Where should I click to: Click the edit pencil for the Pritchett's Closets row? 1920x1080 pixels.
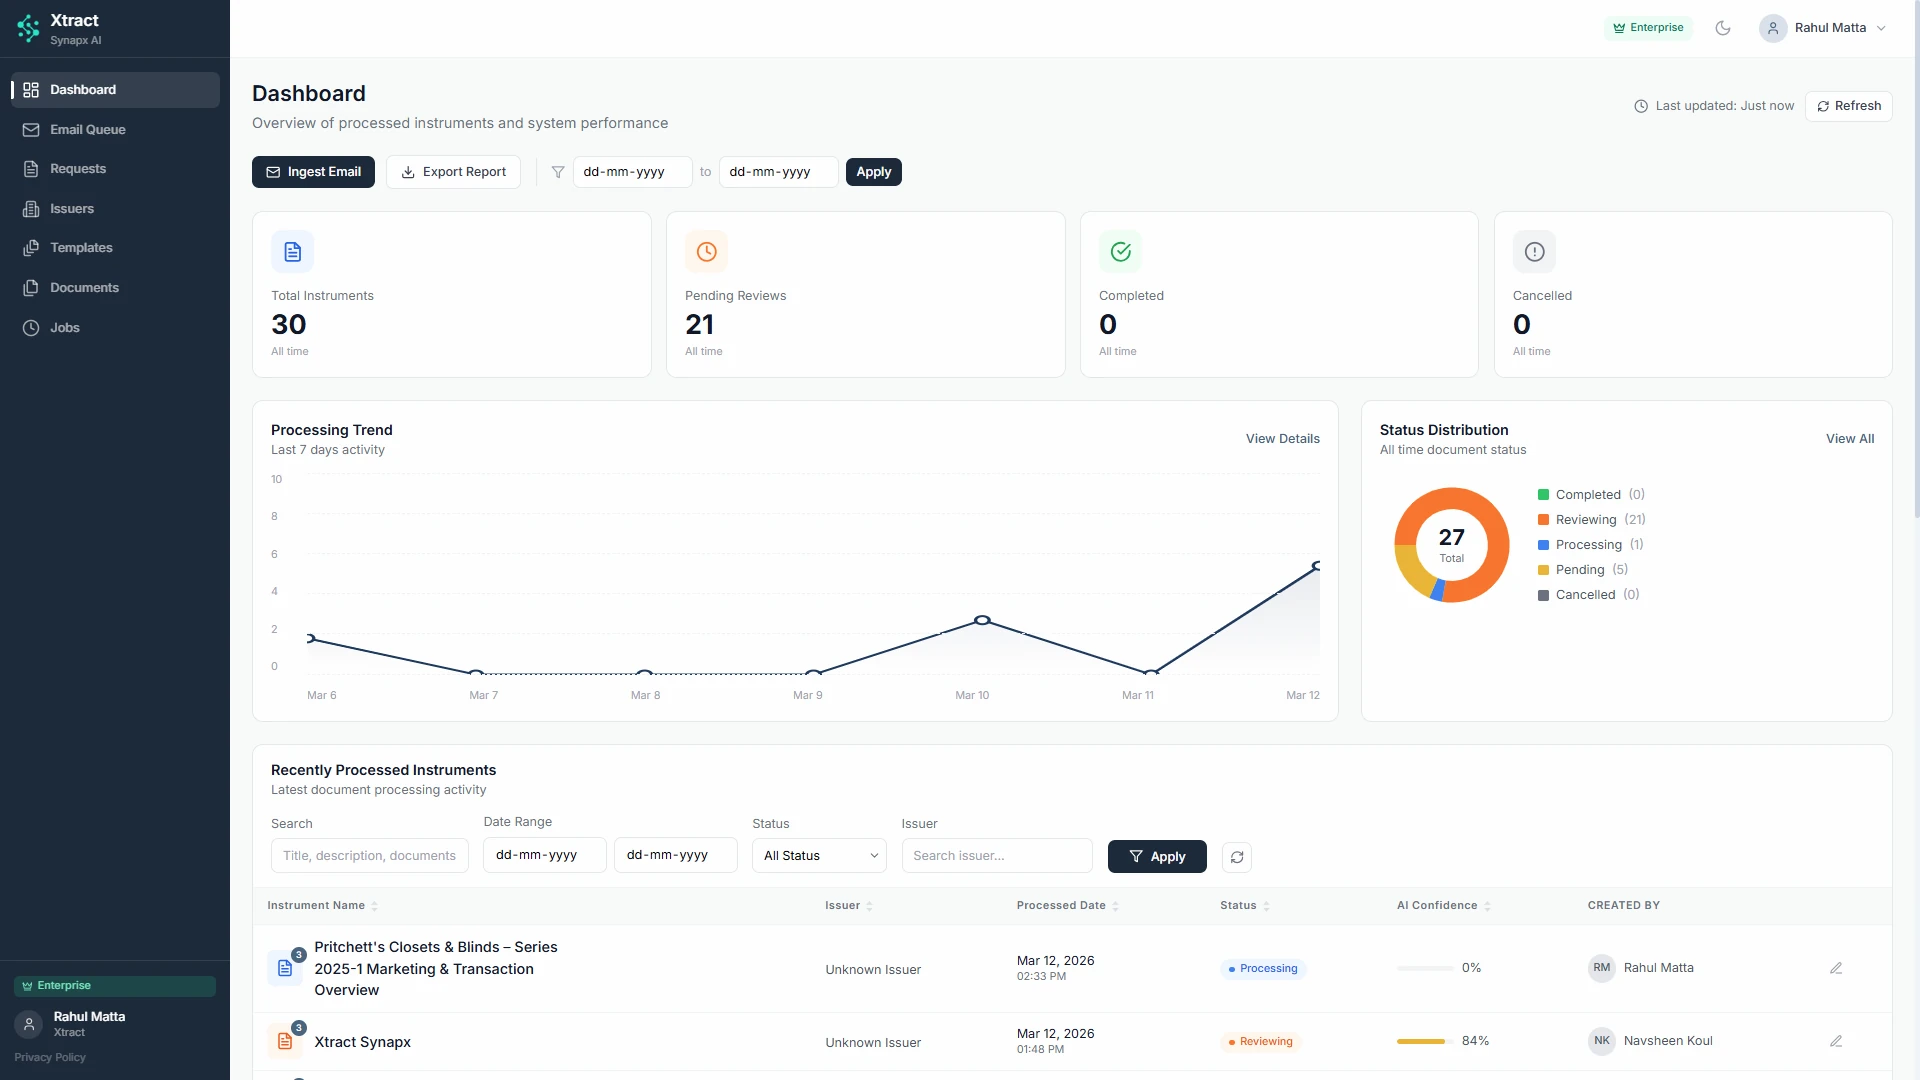1836,968
